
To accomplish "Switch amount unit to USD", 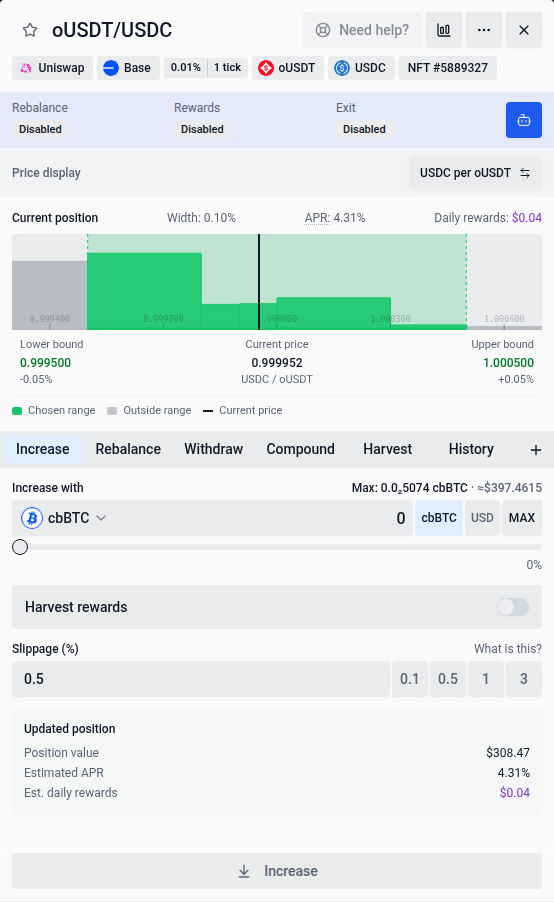I will tap(482, 518).
